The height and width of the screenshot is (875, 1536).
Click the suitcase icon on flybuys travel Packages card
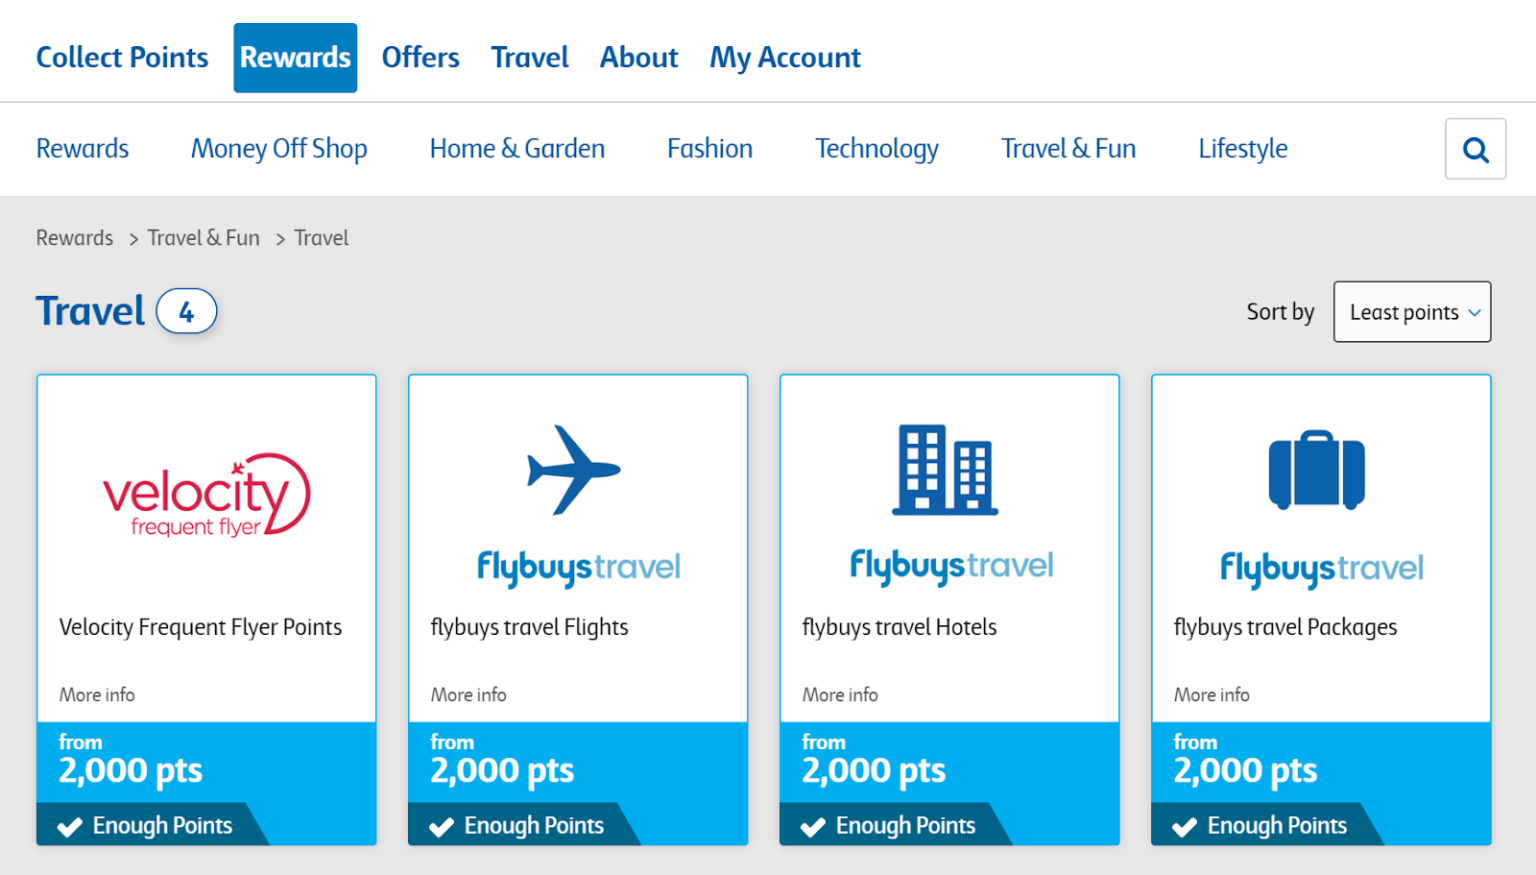click(x=1317, y=470)
